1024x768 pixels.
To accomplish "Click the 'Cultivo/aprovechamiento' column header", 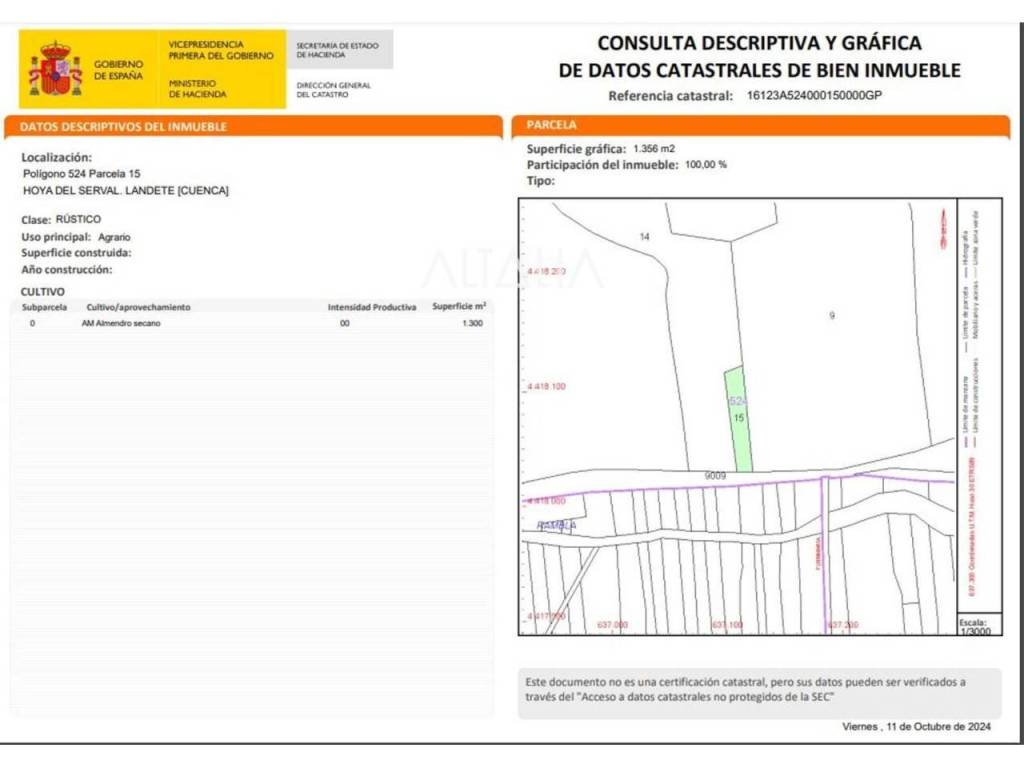I will (138, 308).
